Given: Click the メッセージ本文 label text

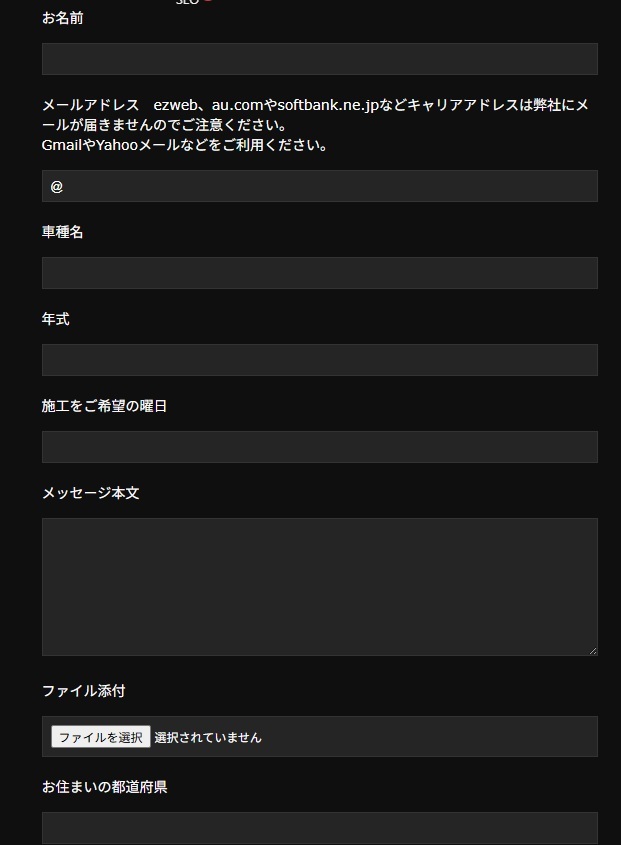Looking at the screenshot, I should [91, 493].
